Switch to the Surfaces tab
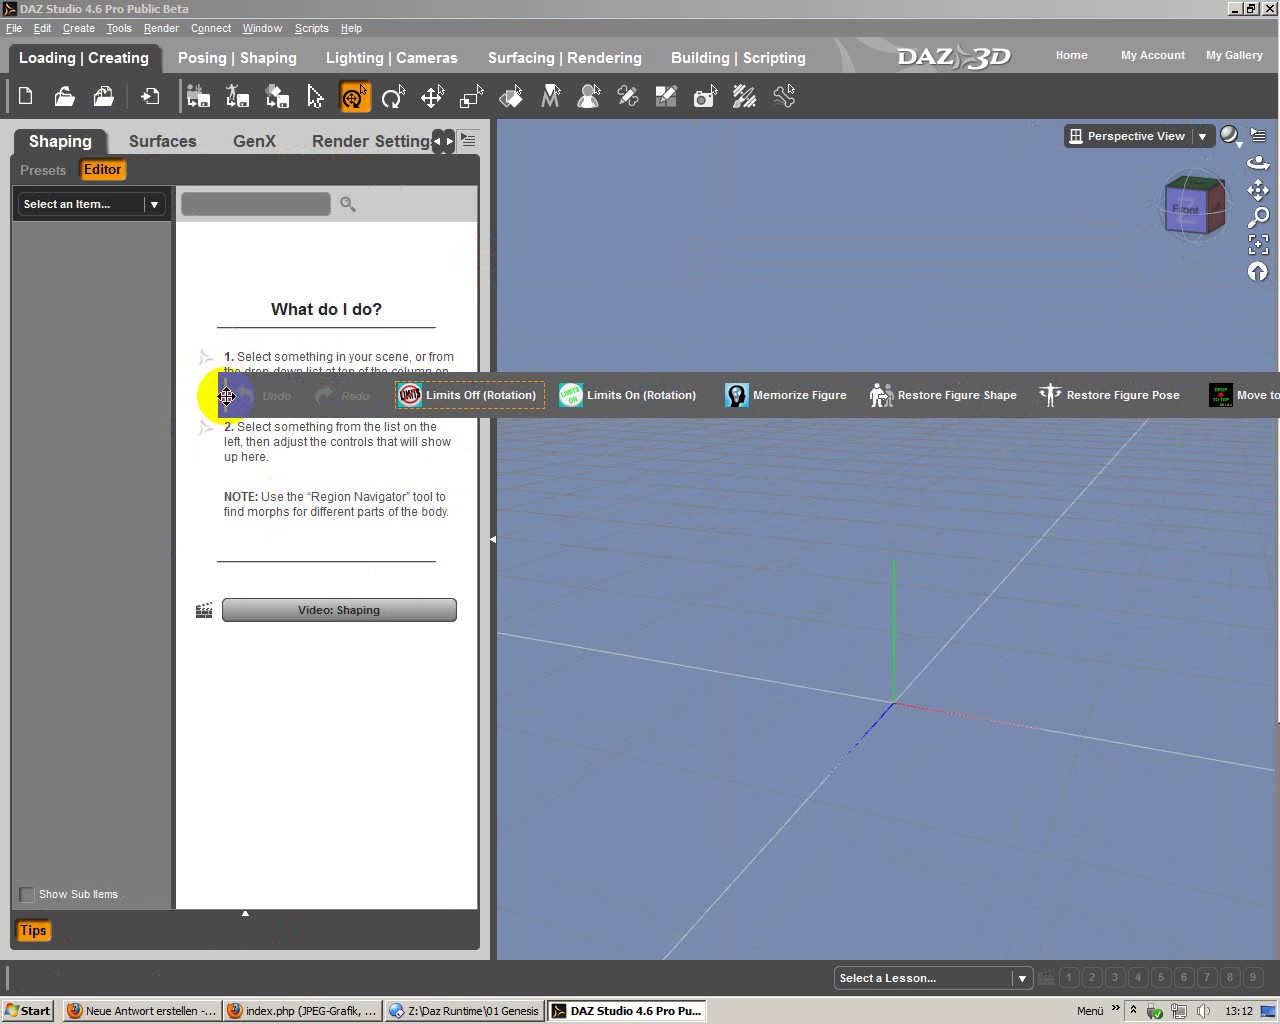Image resolution: width=1280 pixels, height=1024 pixels. click(x=162, y=141)
